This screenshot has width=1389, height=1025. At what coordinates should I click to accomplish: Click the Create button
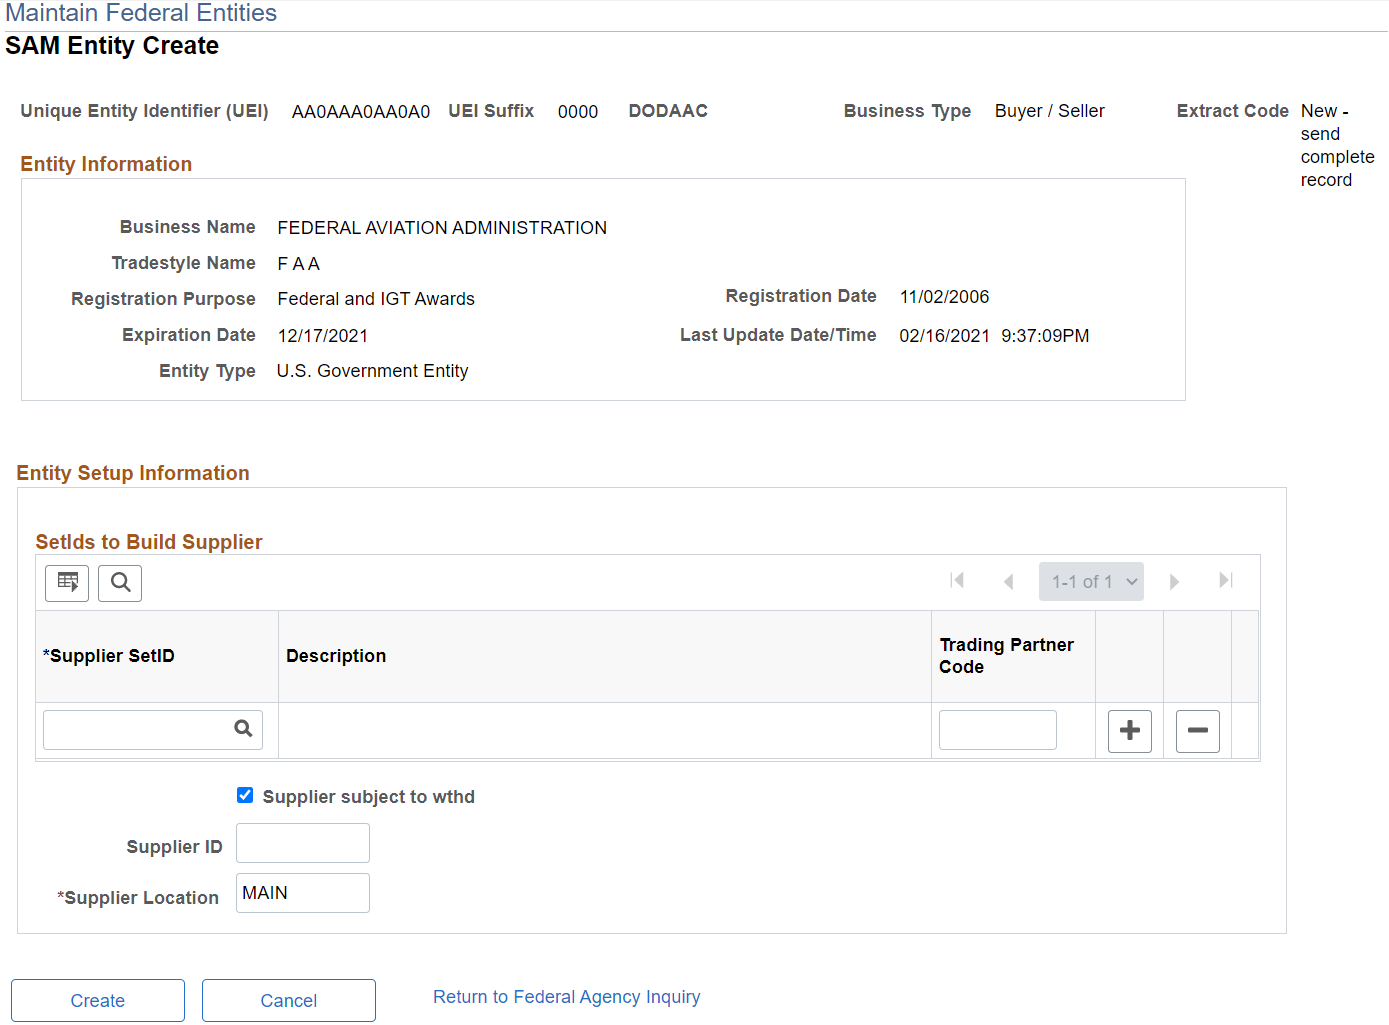(98, 1001)
